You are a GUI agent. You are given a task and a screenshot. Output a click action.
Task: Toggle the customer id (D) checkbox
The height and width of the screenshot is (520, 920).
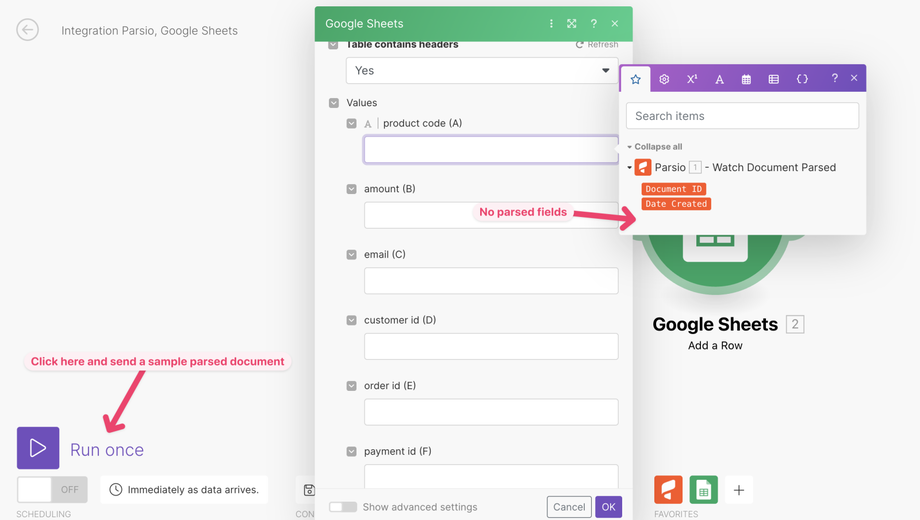point(351,320)
